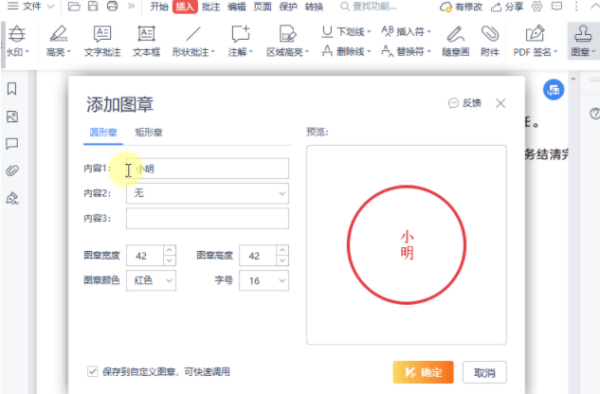Increase the 图章宽度 value
This screenshot has height=394, width=600.
click(x=169, y=250)
